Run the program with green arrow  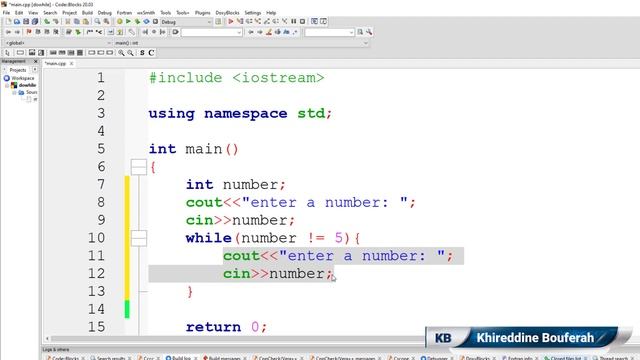coord(129,22)
